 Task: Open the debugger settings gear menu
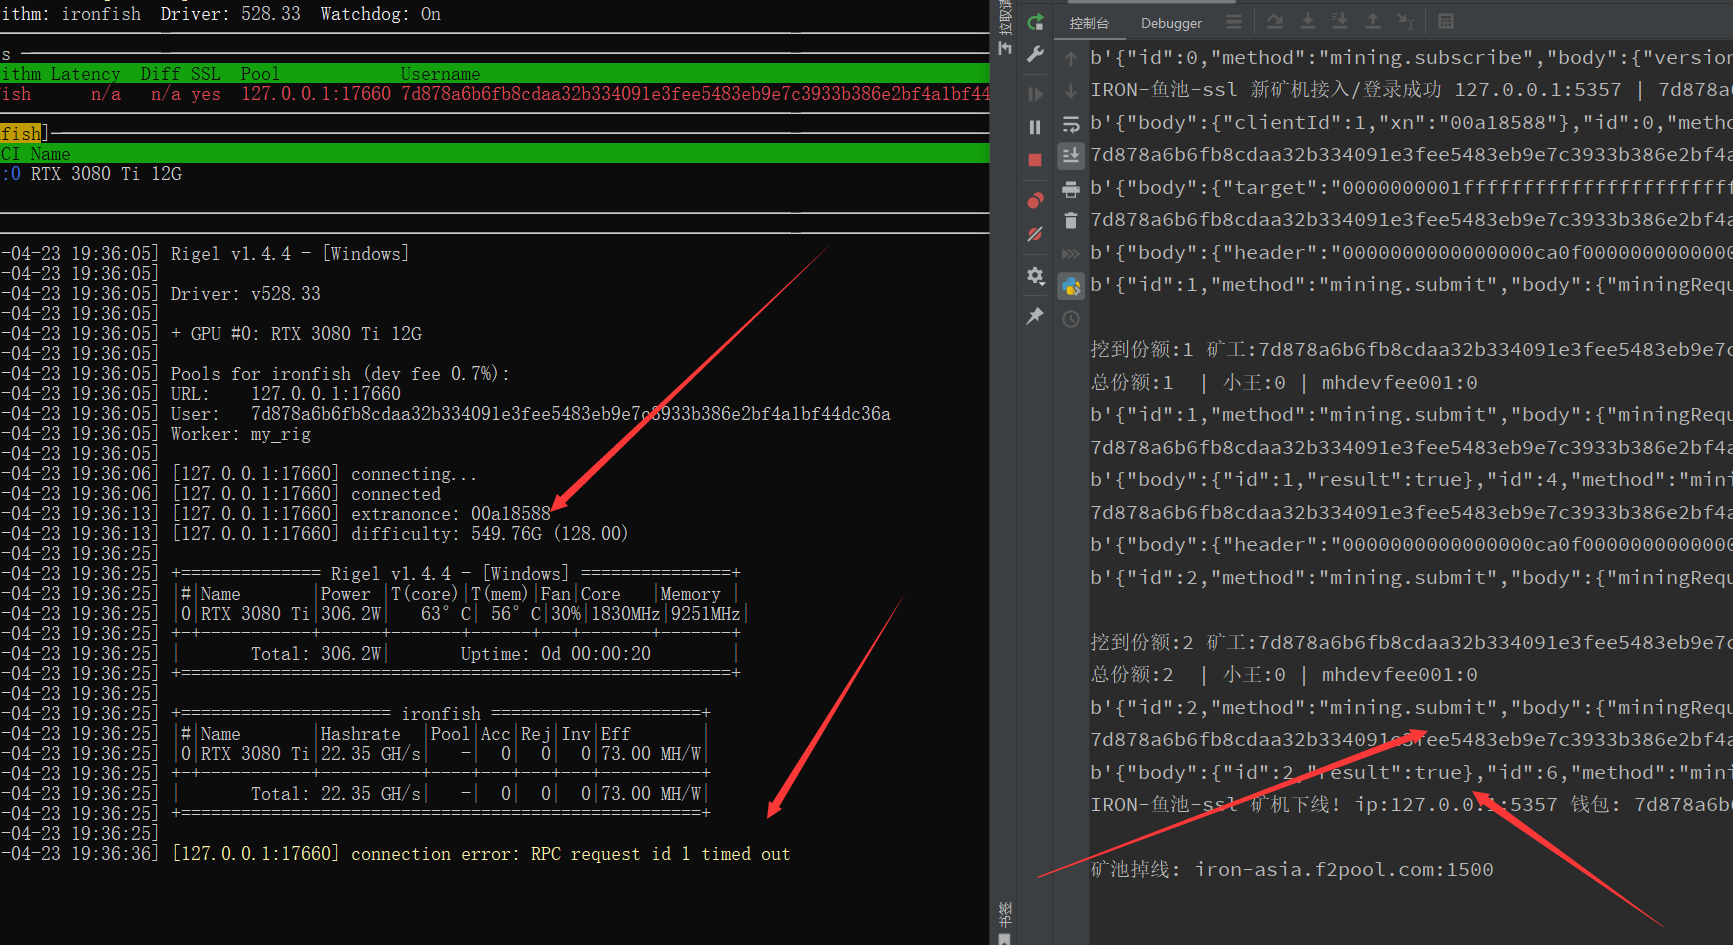1035,278
